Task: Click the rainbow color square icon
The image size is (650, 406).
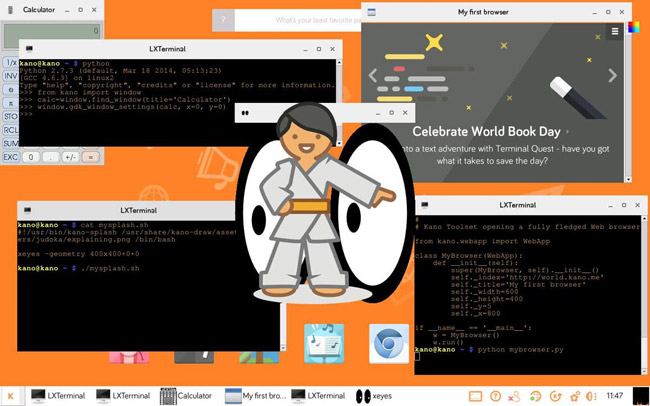Action: pyautogui.click(x=633, y=27)
